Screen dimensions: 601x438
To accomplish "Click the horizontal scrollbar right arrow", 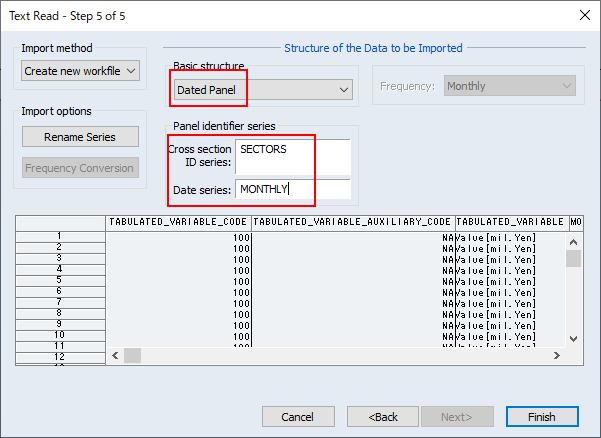I will (x=556, y=355).
